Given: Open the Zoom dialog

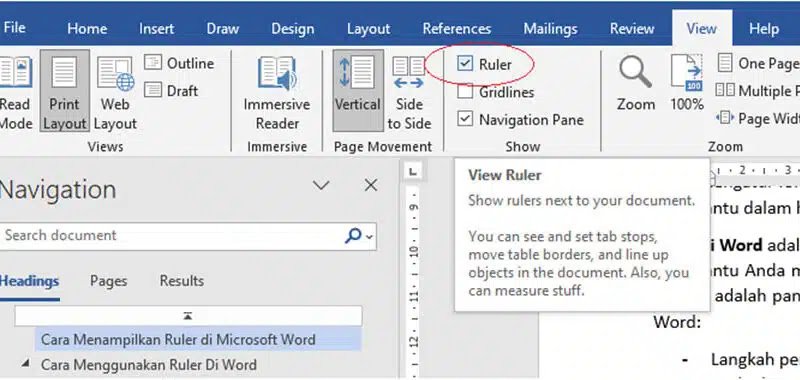Looking at the screenshot, I should [636, 84].
